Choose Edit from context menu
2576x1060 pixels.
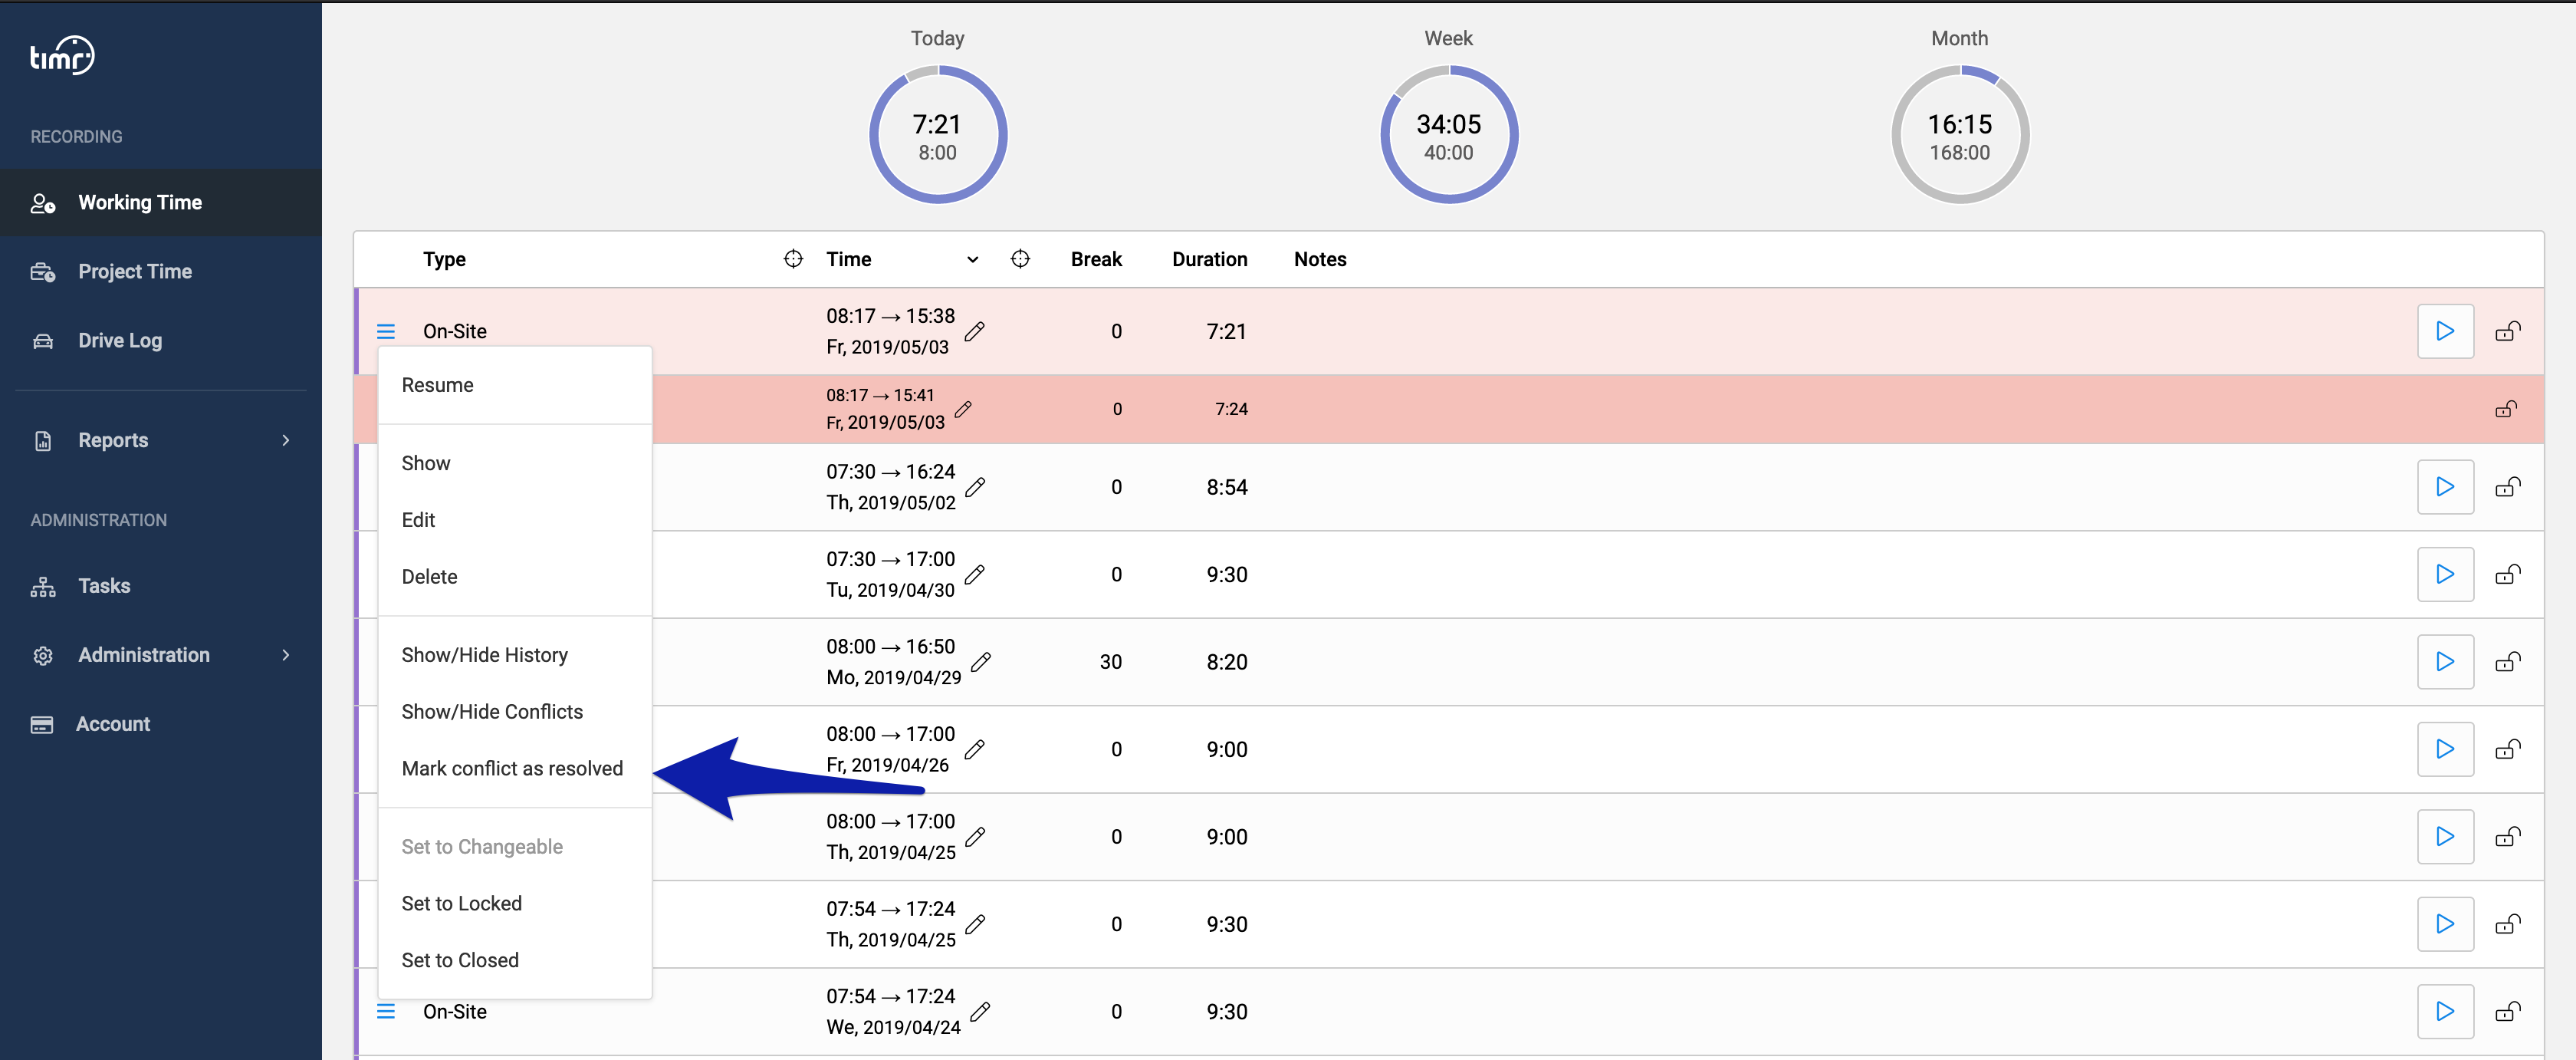pos(515,521)
